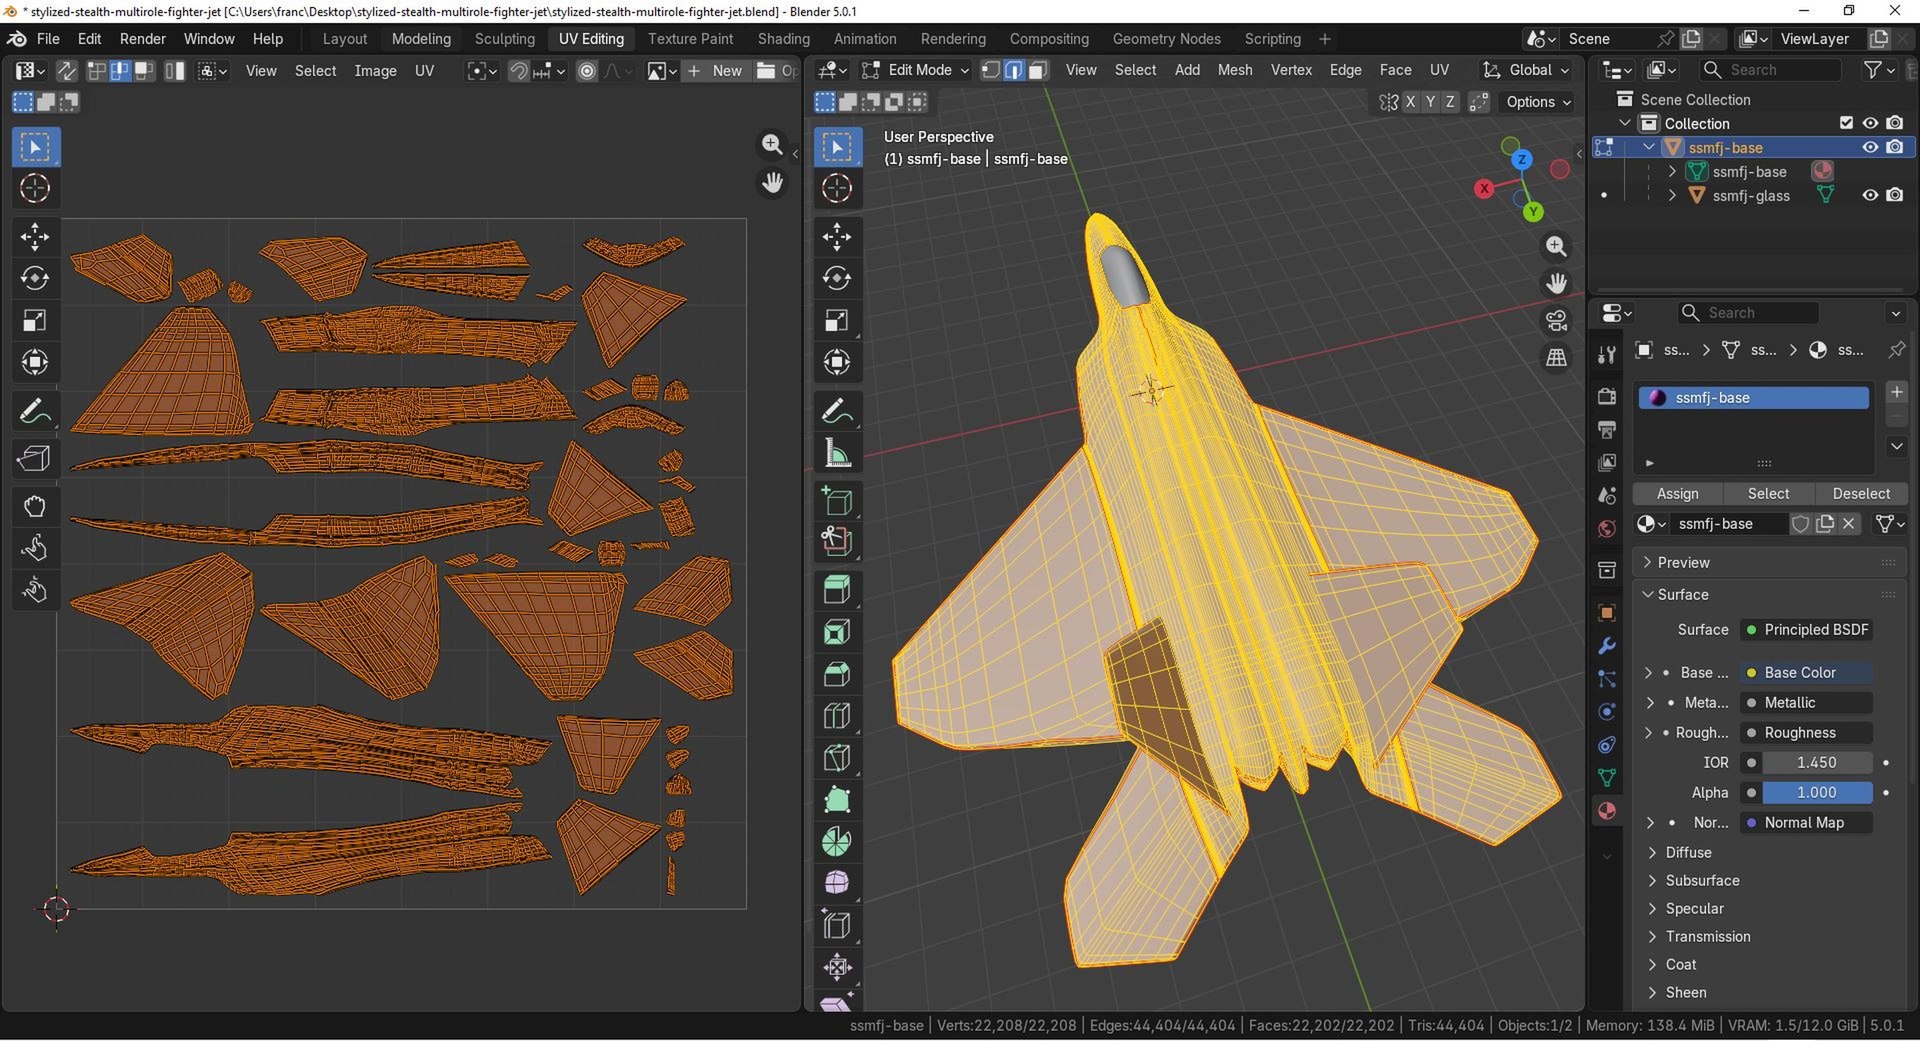Choose the Inset Faces tool

pos(837,632)
